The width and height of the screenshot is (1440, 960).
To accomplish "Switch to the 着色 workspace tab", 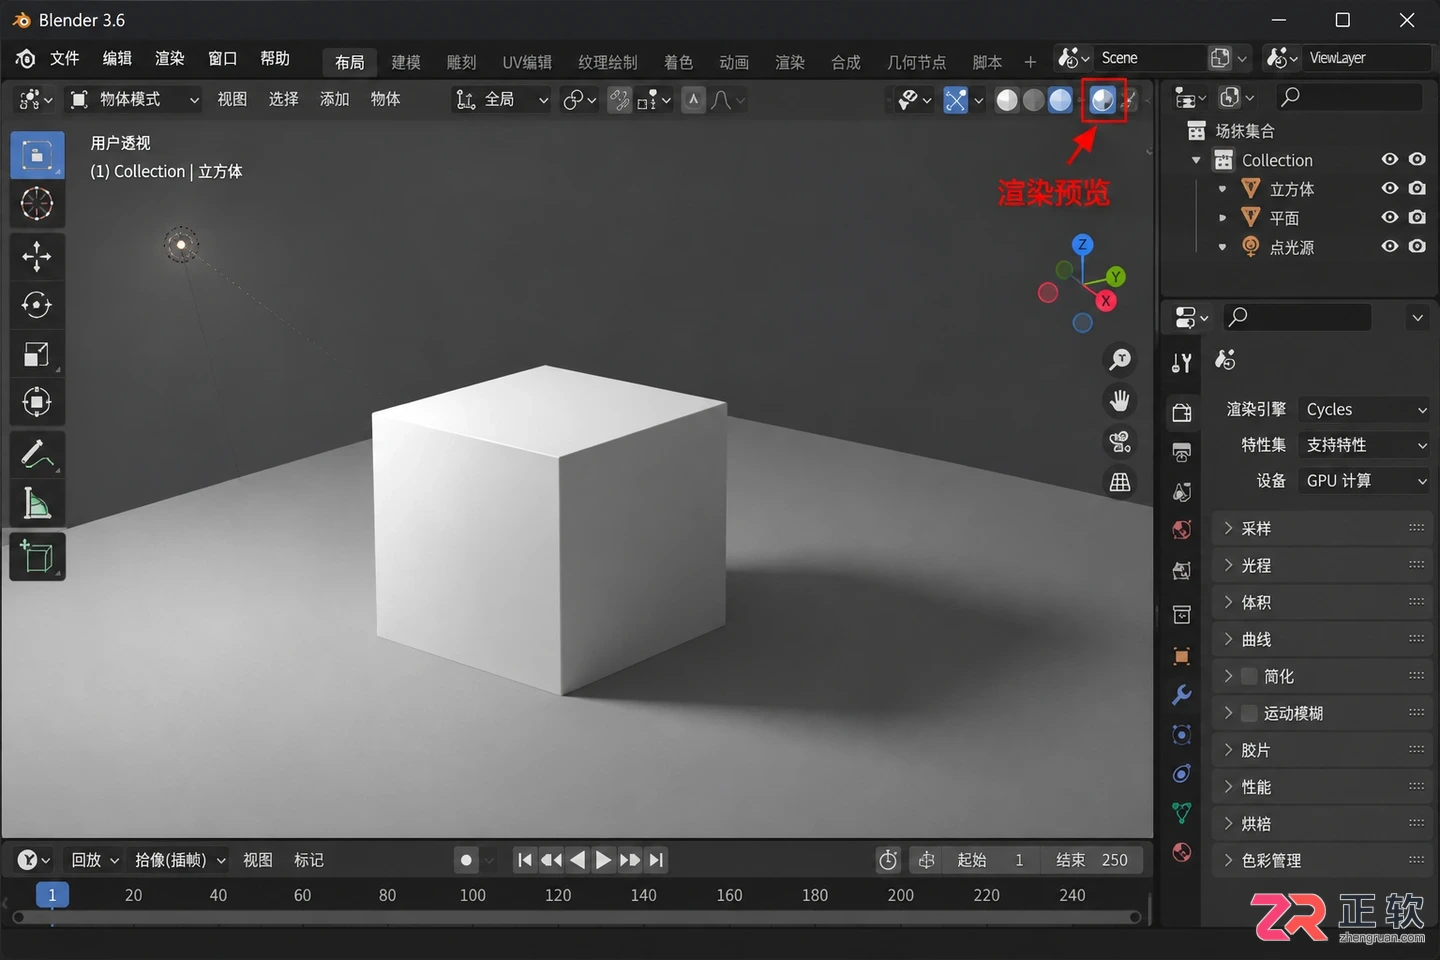I will (x=679, y=62).
